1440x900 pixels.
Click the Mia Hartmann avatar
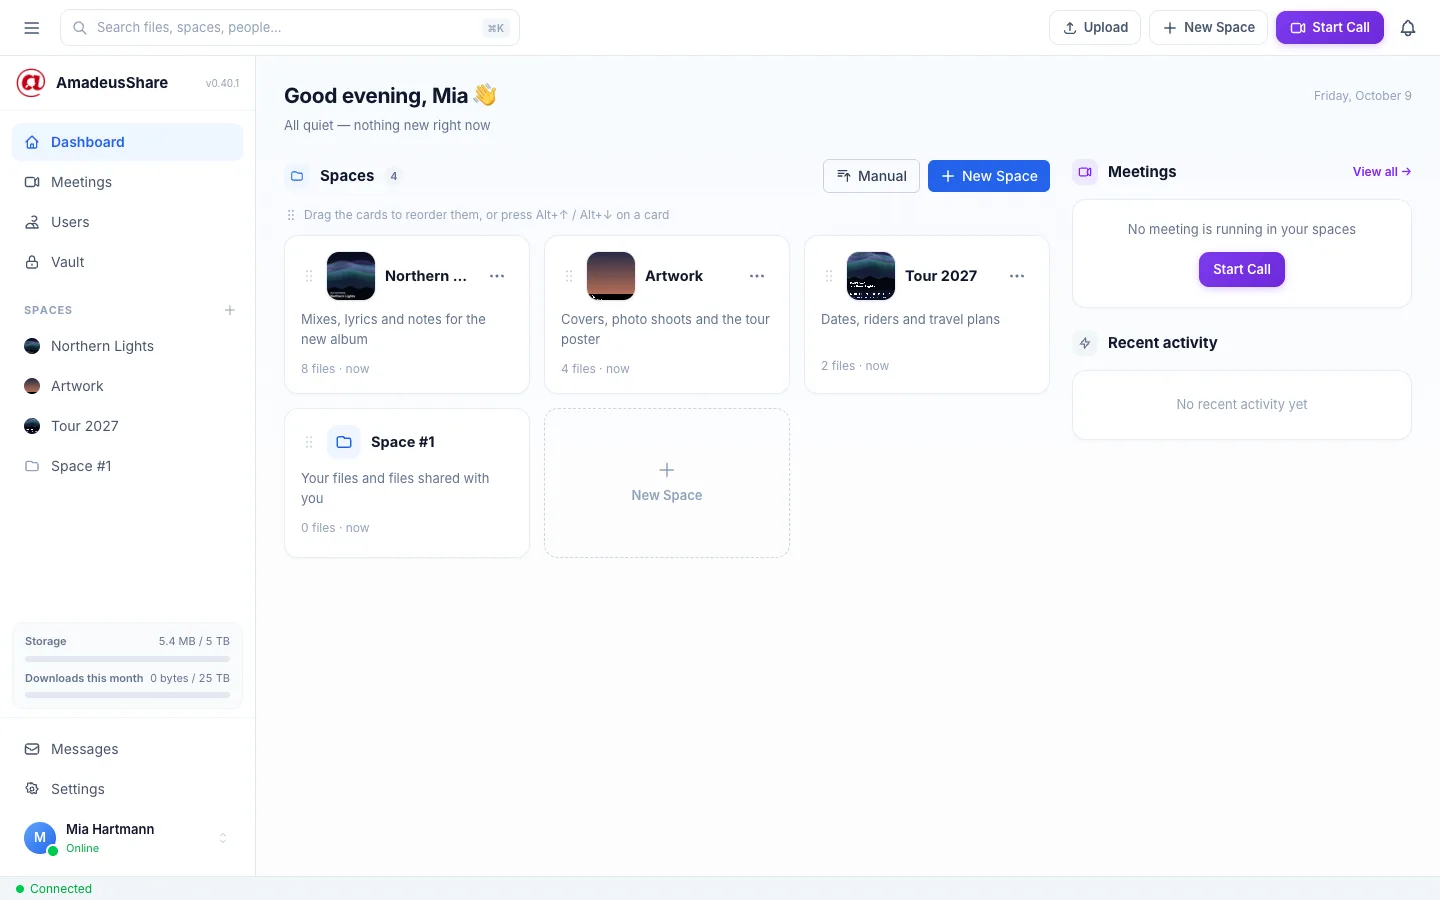pyautogui.click(x=40, y=838)
